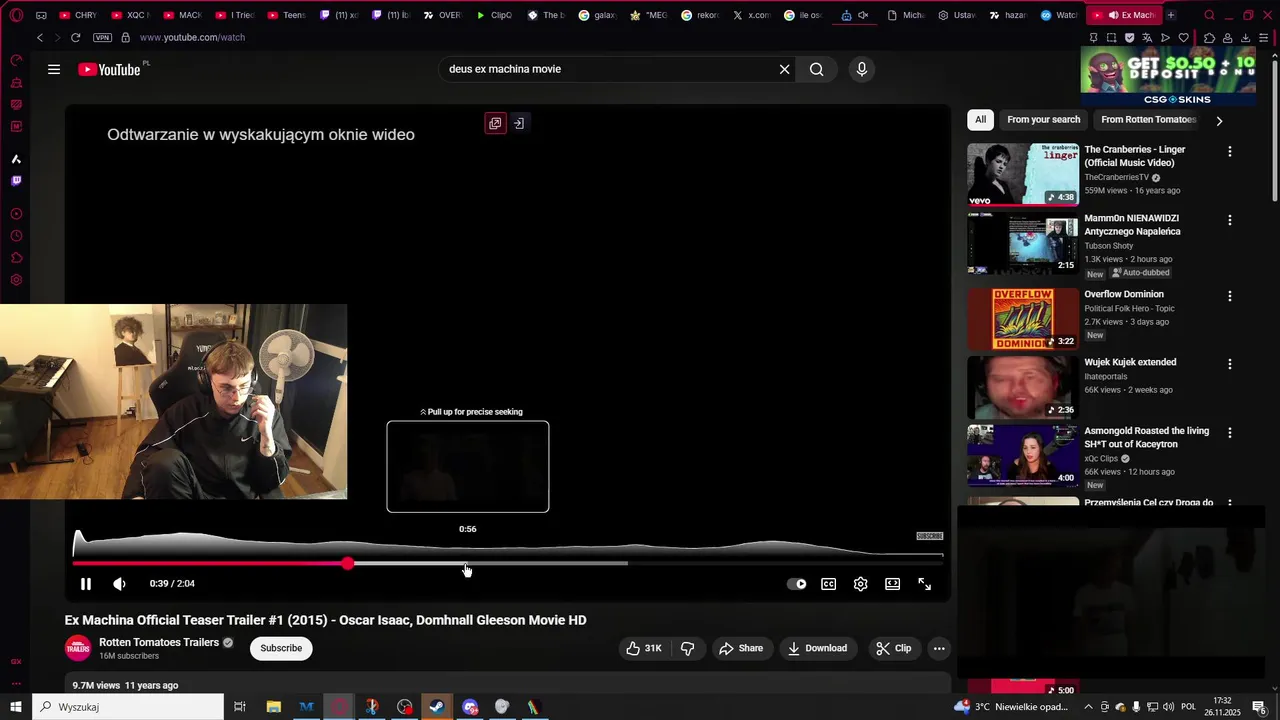The width and height of the screenshot is (1280, 720).
Task: Share the video
Action: pyautogui.click(x=741, y=648)
